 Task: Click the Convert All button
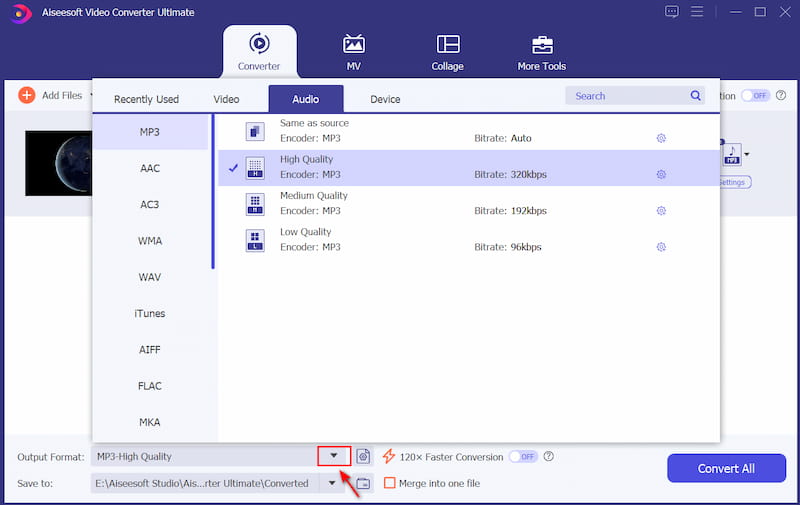click(x=726, y=469)
